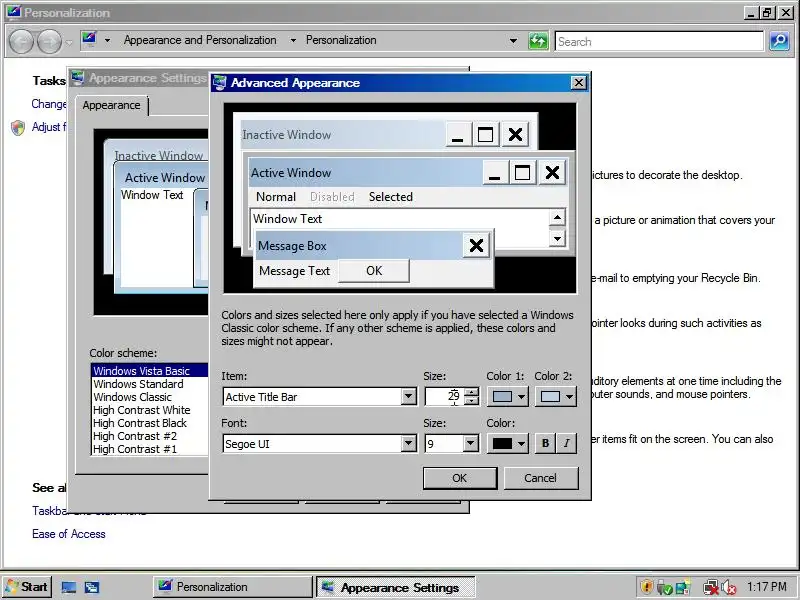Select High Contrast White scheme
This screenshot has height=600, width=800.
[149, 410]
